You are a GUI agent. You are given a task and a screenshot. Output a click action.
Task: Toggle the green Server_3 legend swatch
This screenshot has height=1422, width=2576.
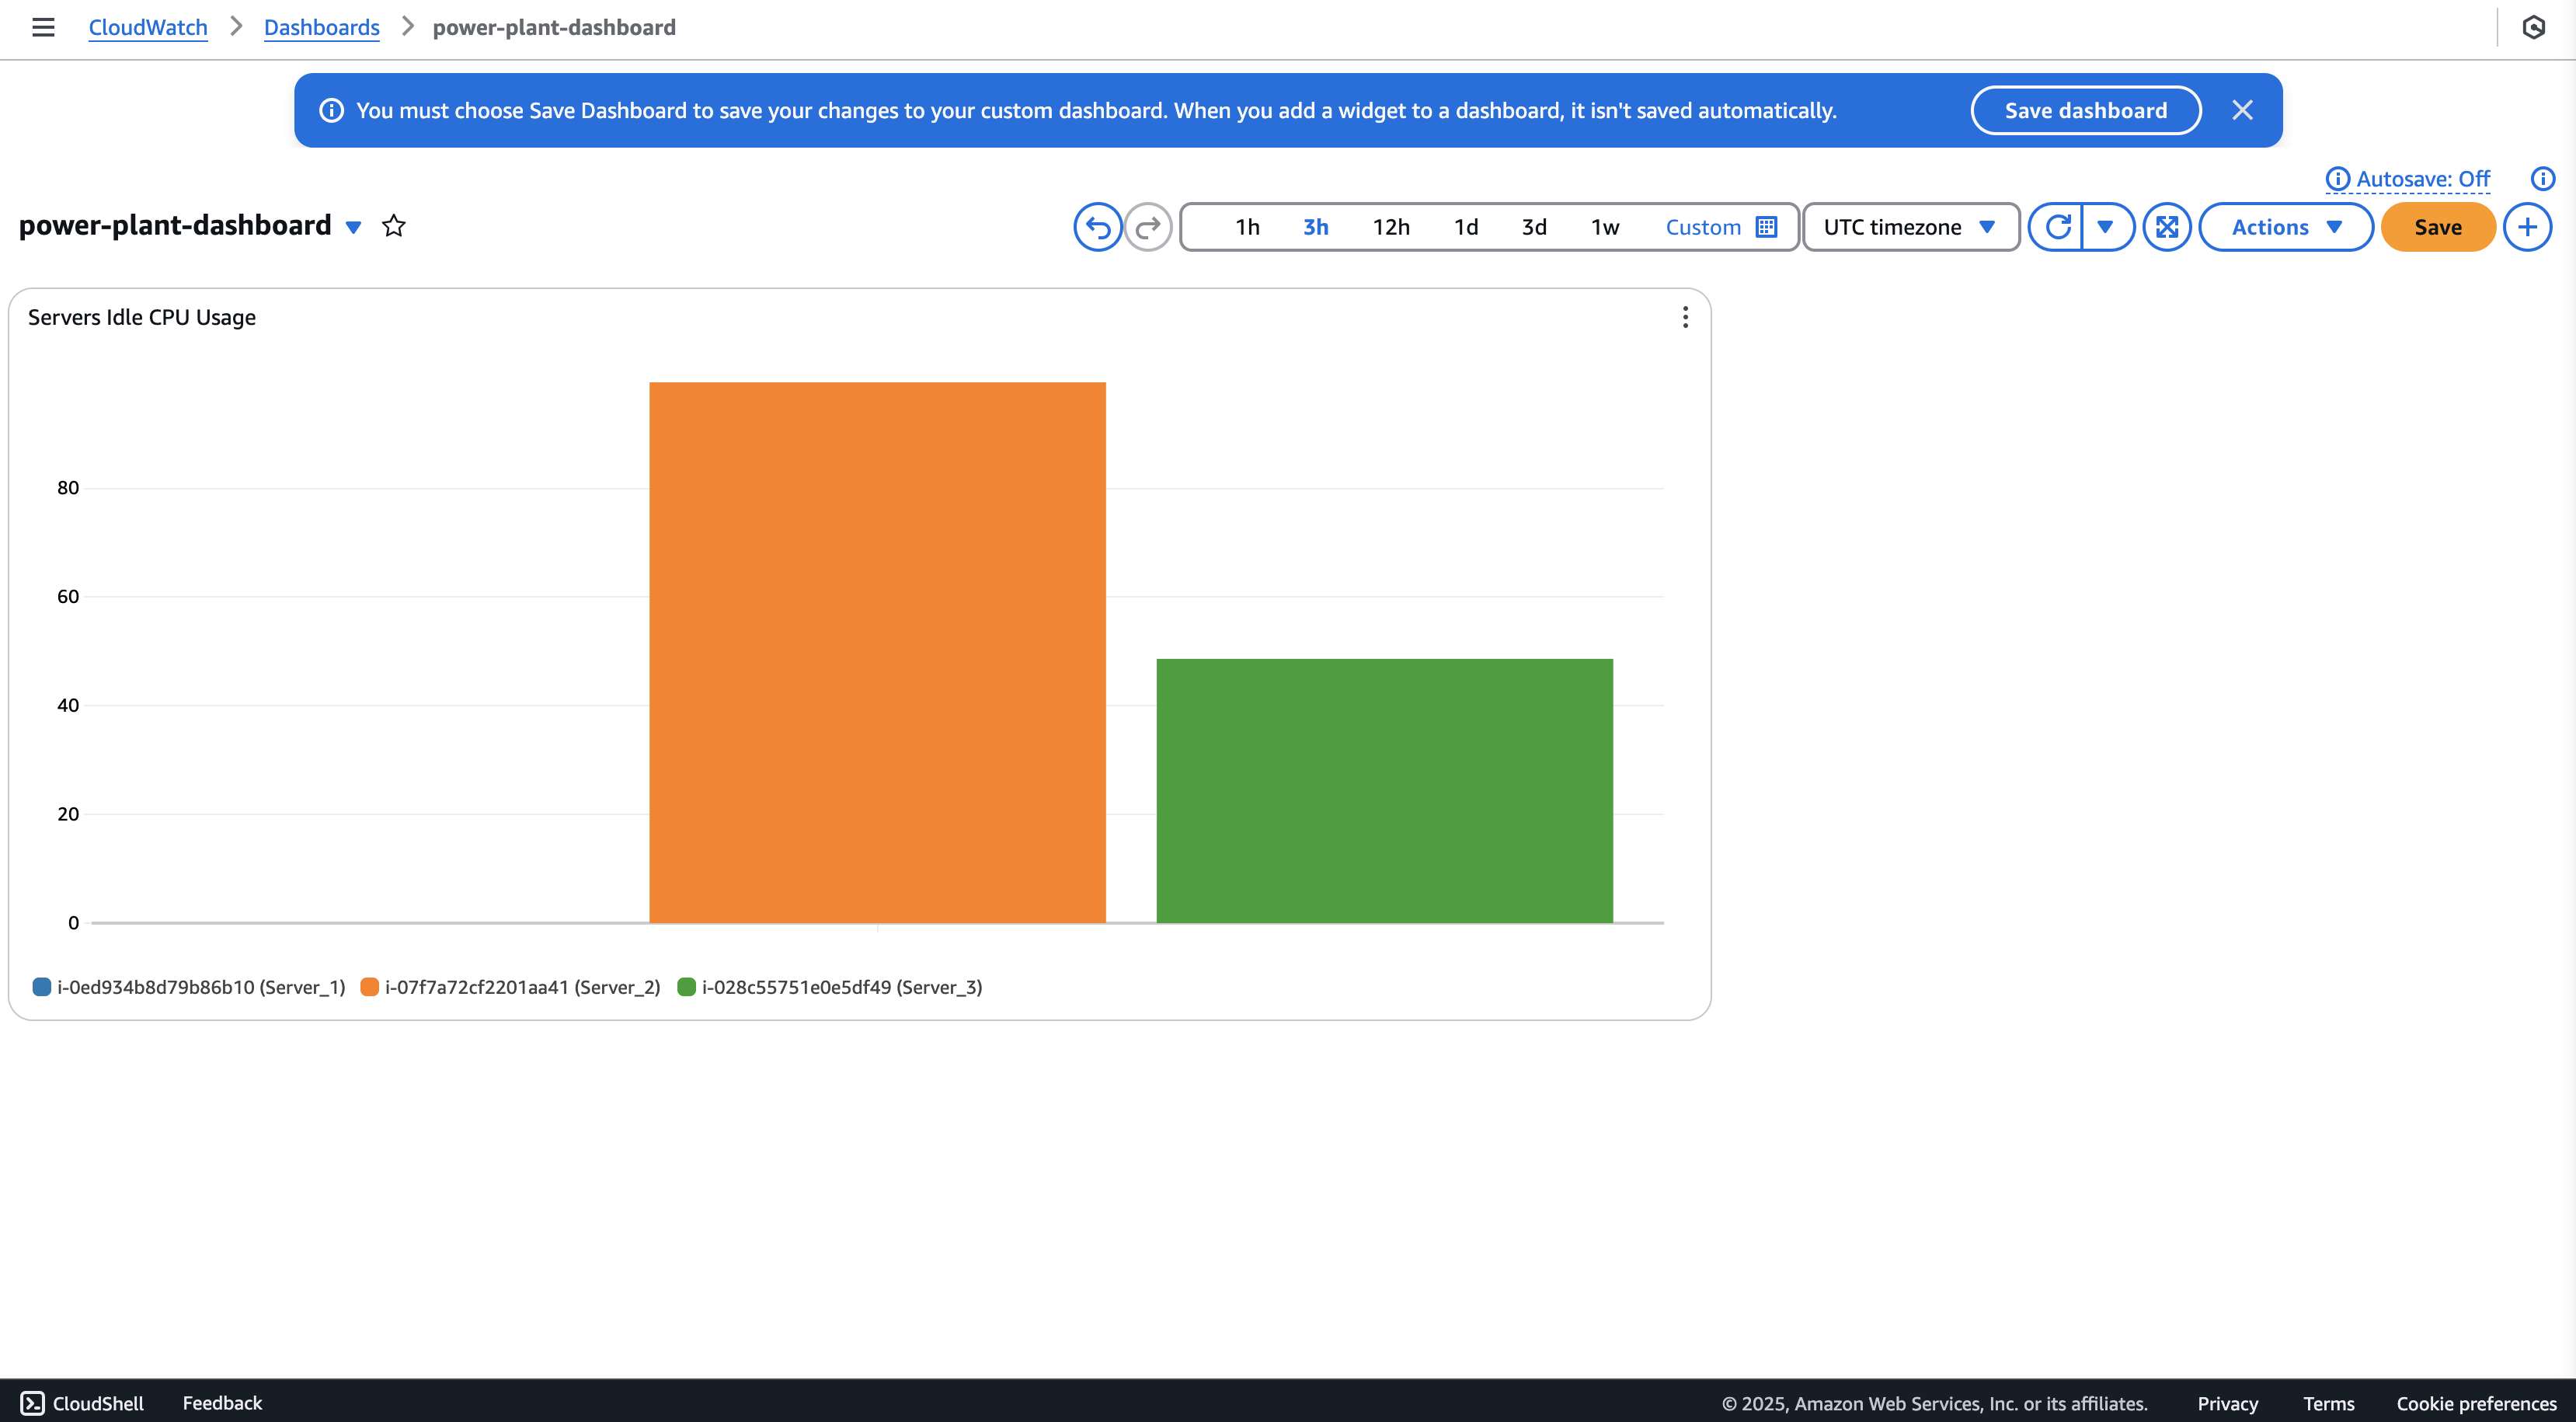686,987
